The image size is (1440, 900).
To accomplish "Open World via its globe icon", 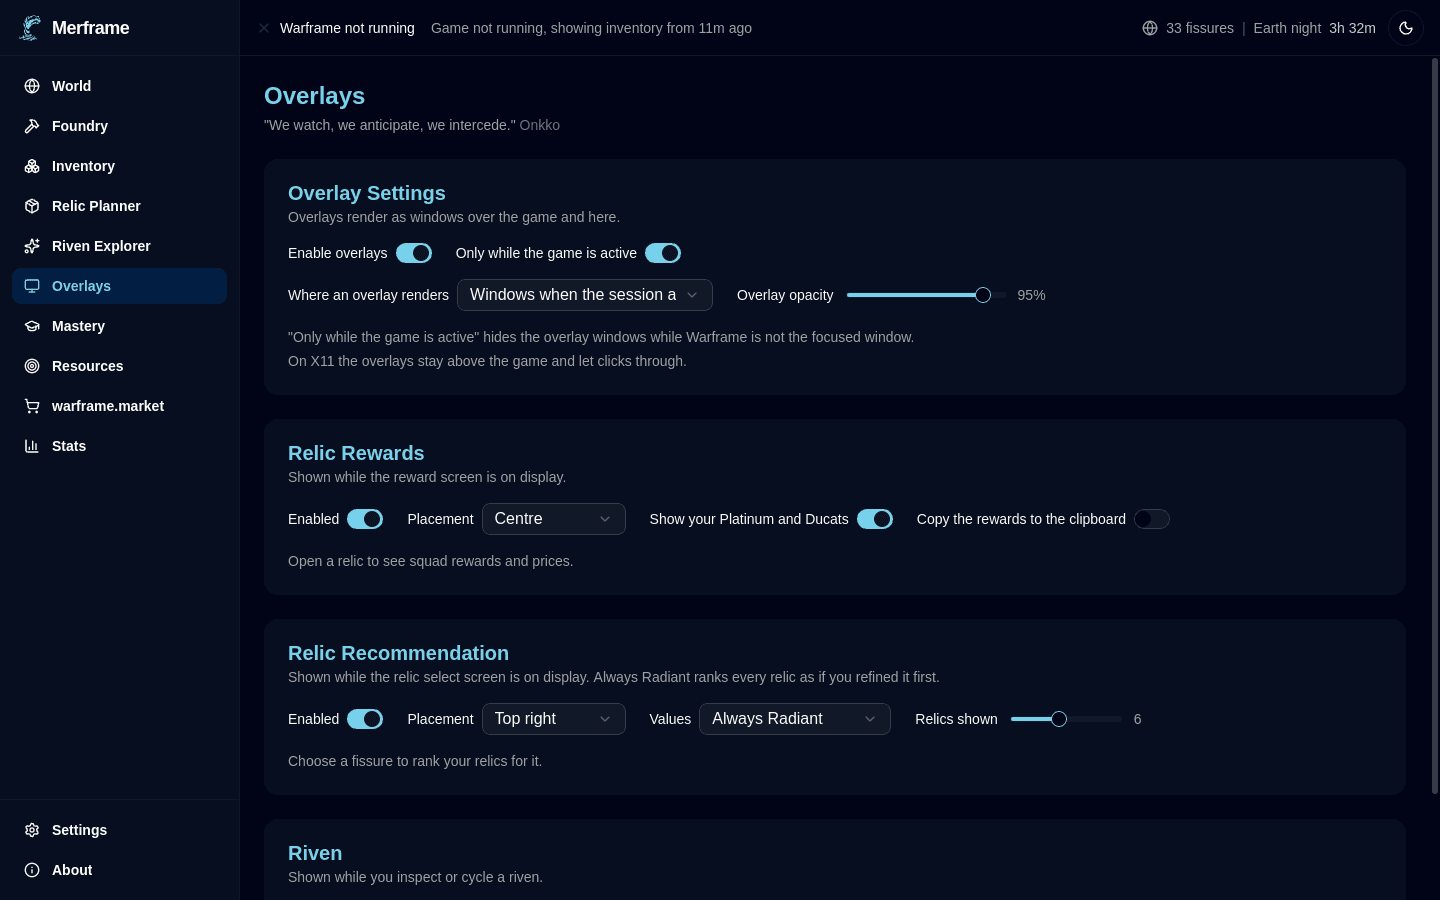I will [32, 86].
